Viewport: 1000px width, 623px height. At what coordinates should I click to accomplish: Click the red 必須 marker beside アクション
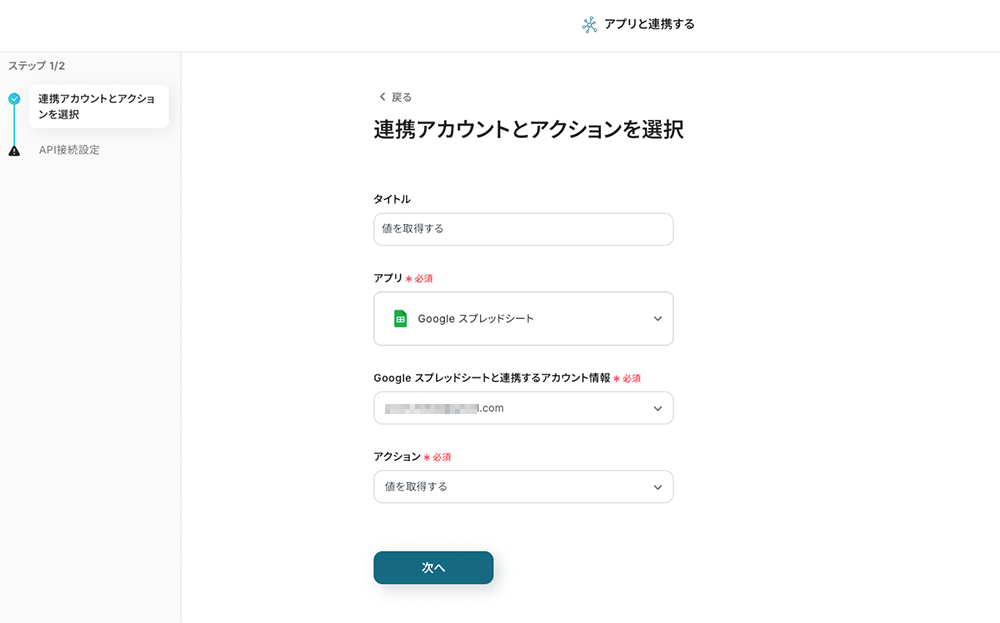441,457
